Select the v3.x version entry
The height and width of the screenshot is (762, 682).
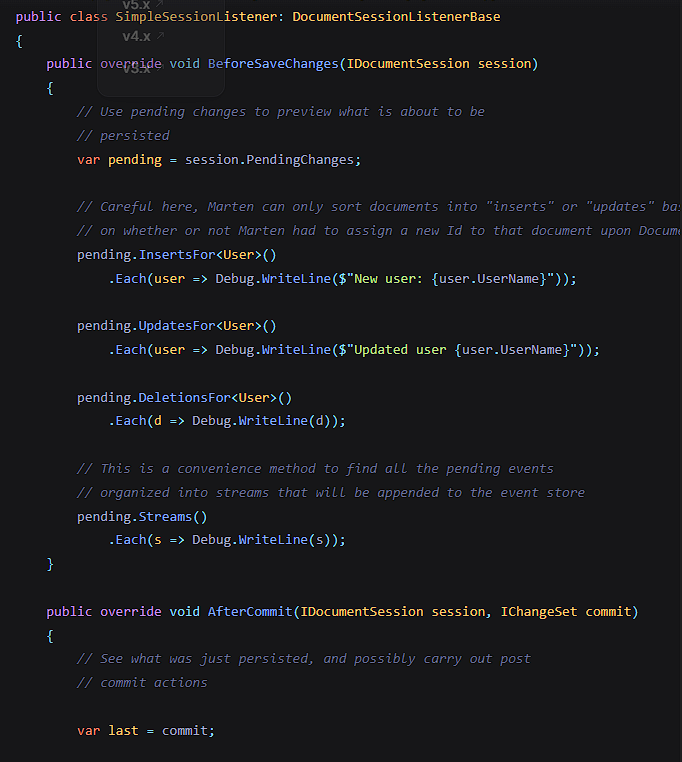(136, 68)
